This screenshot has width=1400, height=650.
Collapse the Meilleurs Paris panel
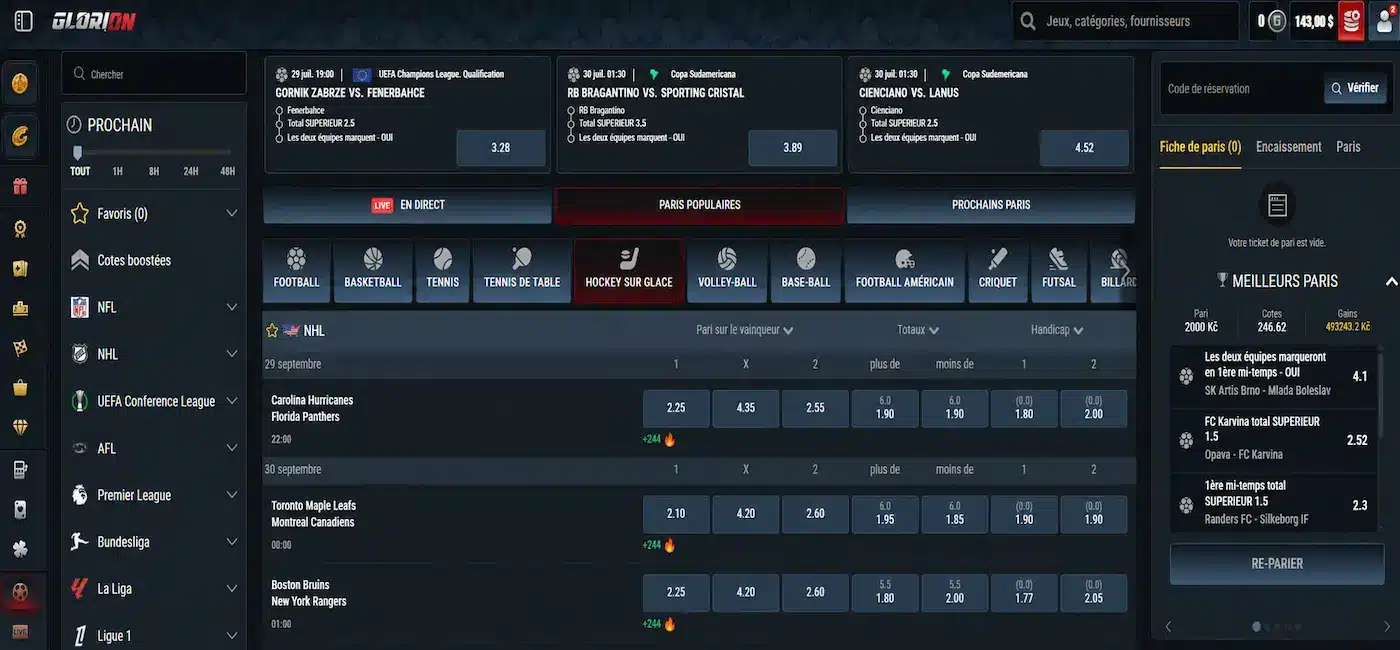(1390, 281)
